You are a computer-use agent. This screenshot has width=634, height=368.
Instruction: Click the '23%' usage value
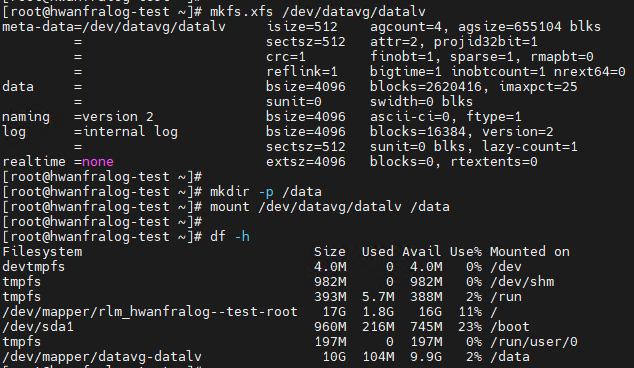[x=469, y=326]
